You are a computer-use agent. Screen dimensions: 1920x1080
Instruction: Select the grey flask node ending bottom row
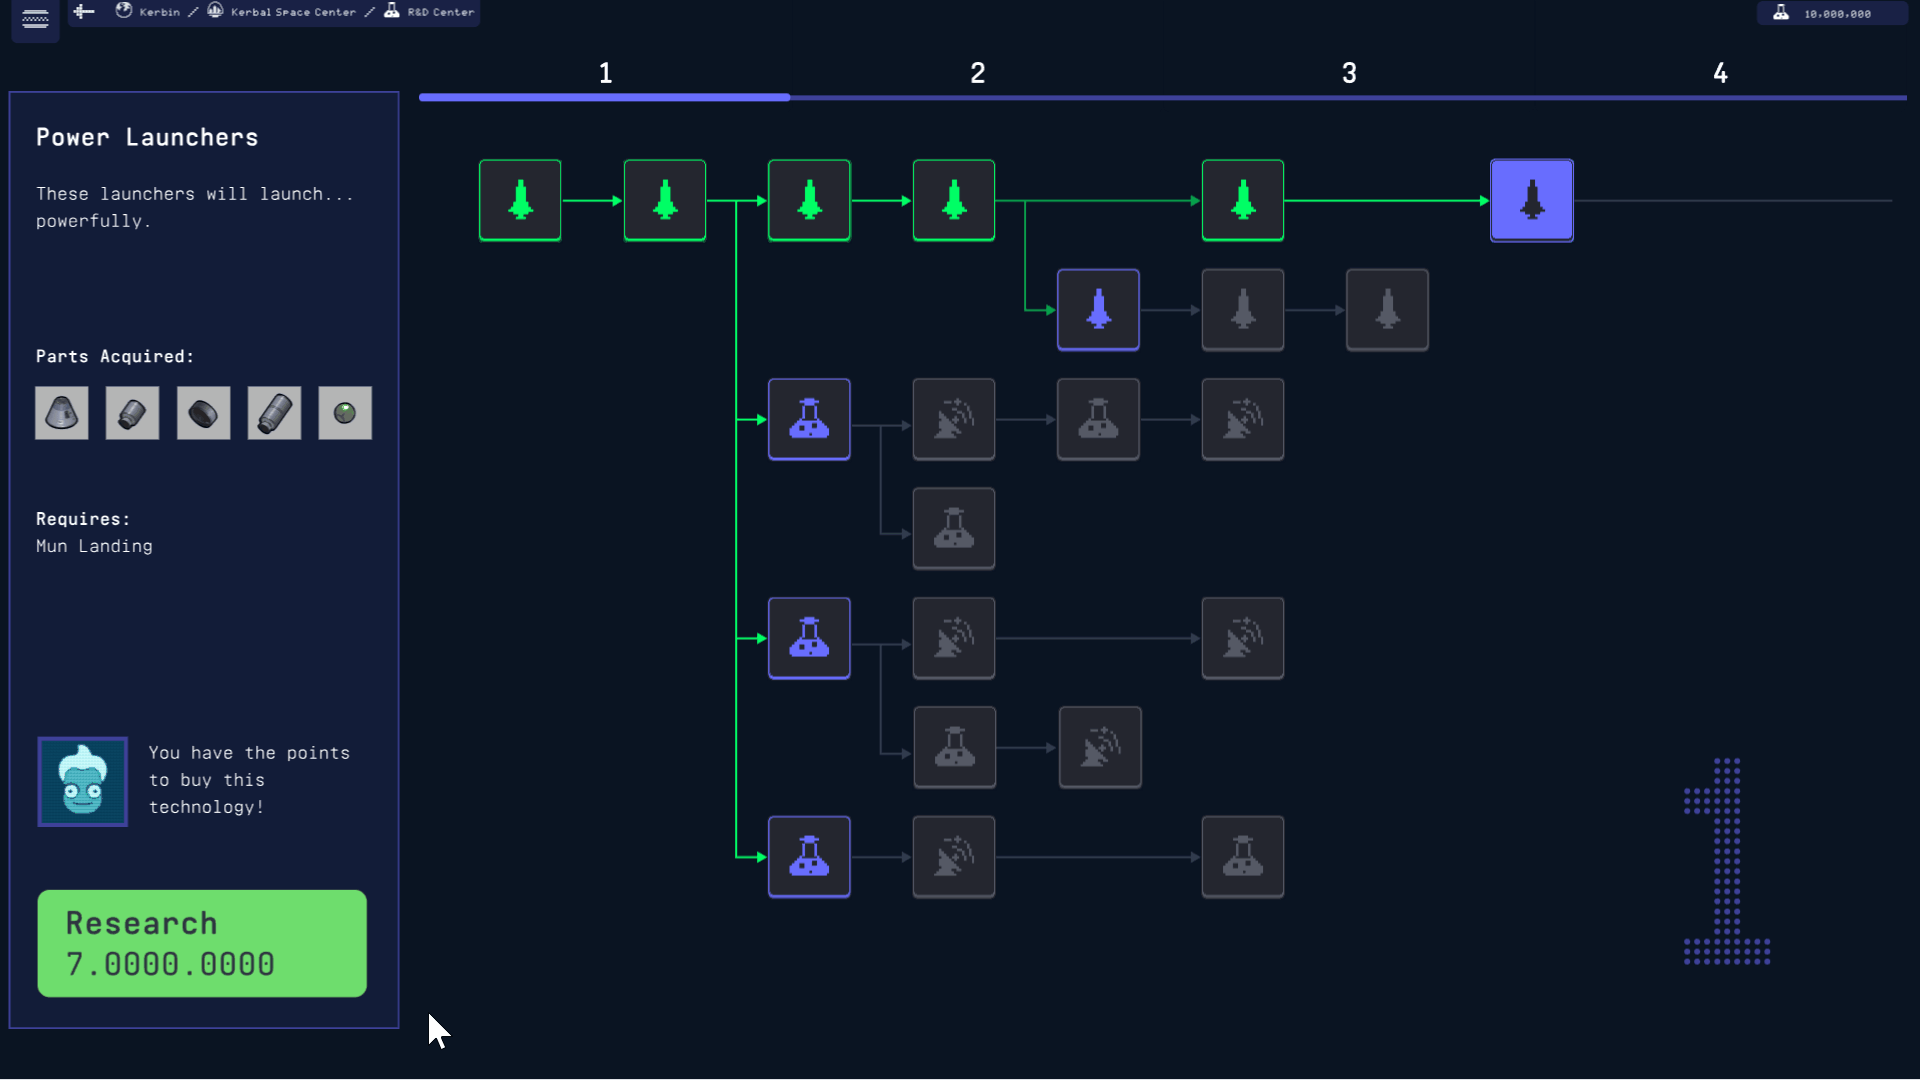[1243, 857]
